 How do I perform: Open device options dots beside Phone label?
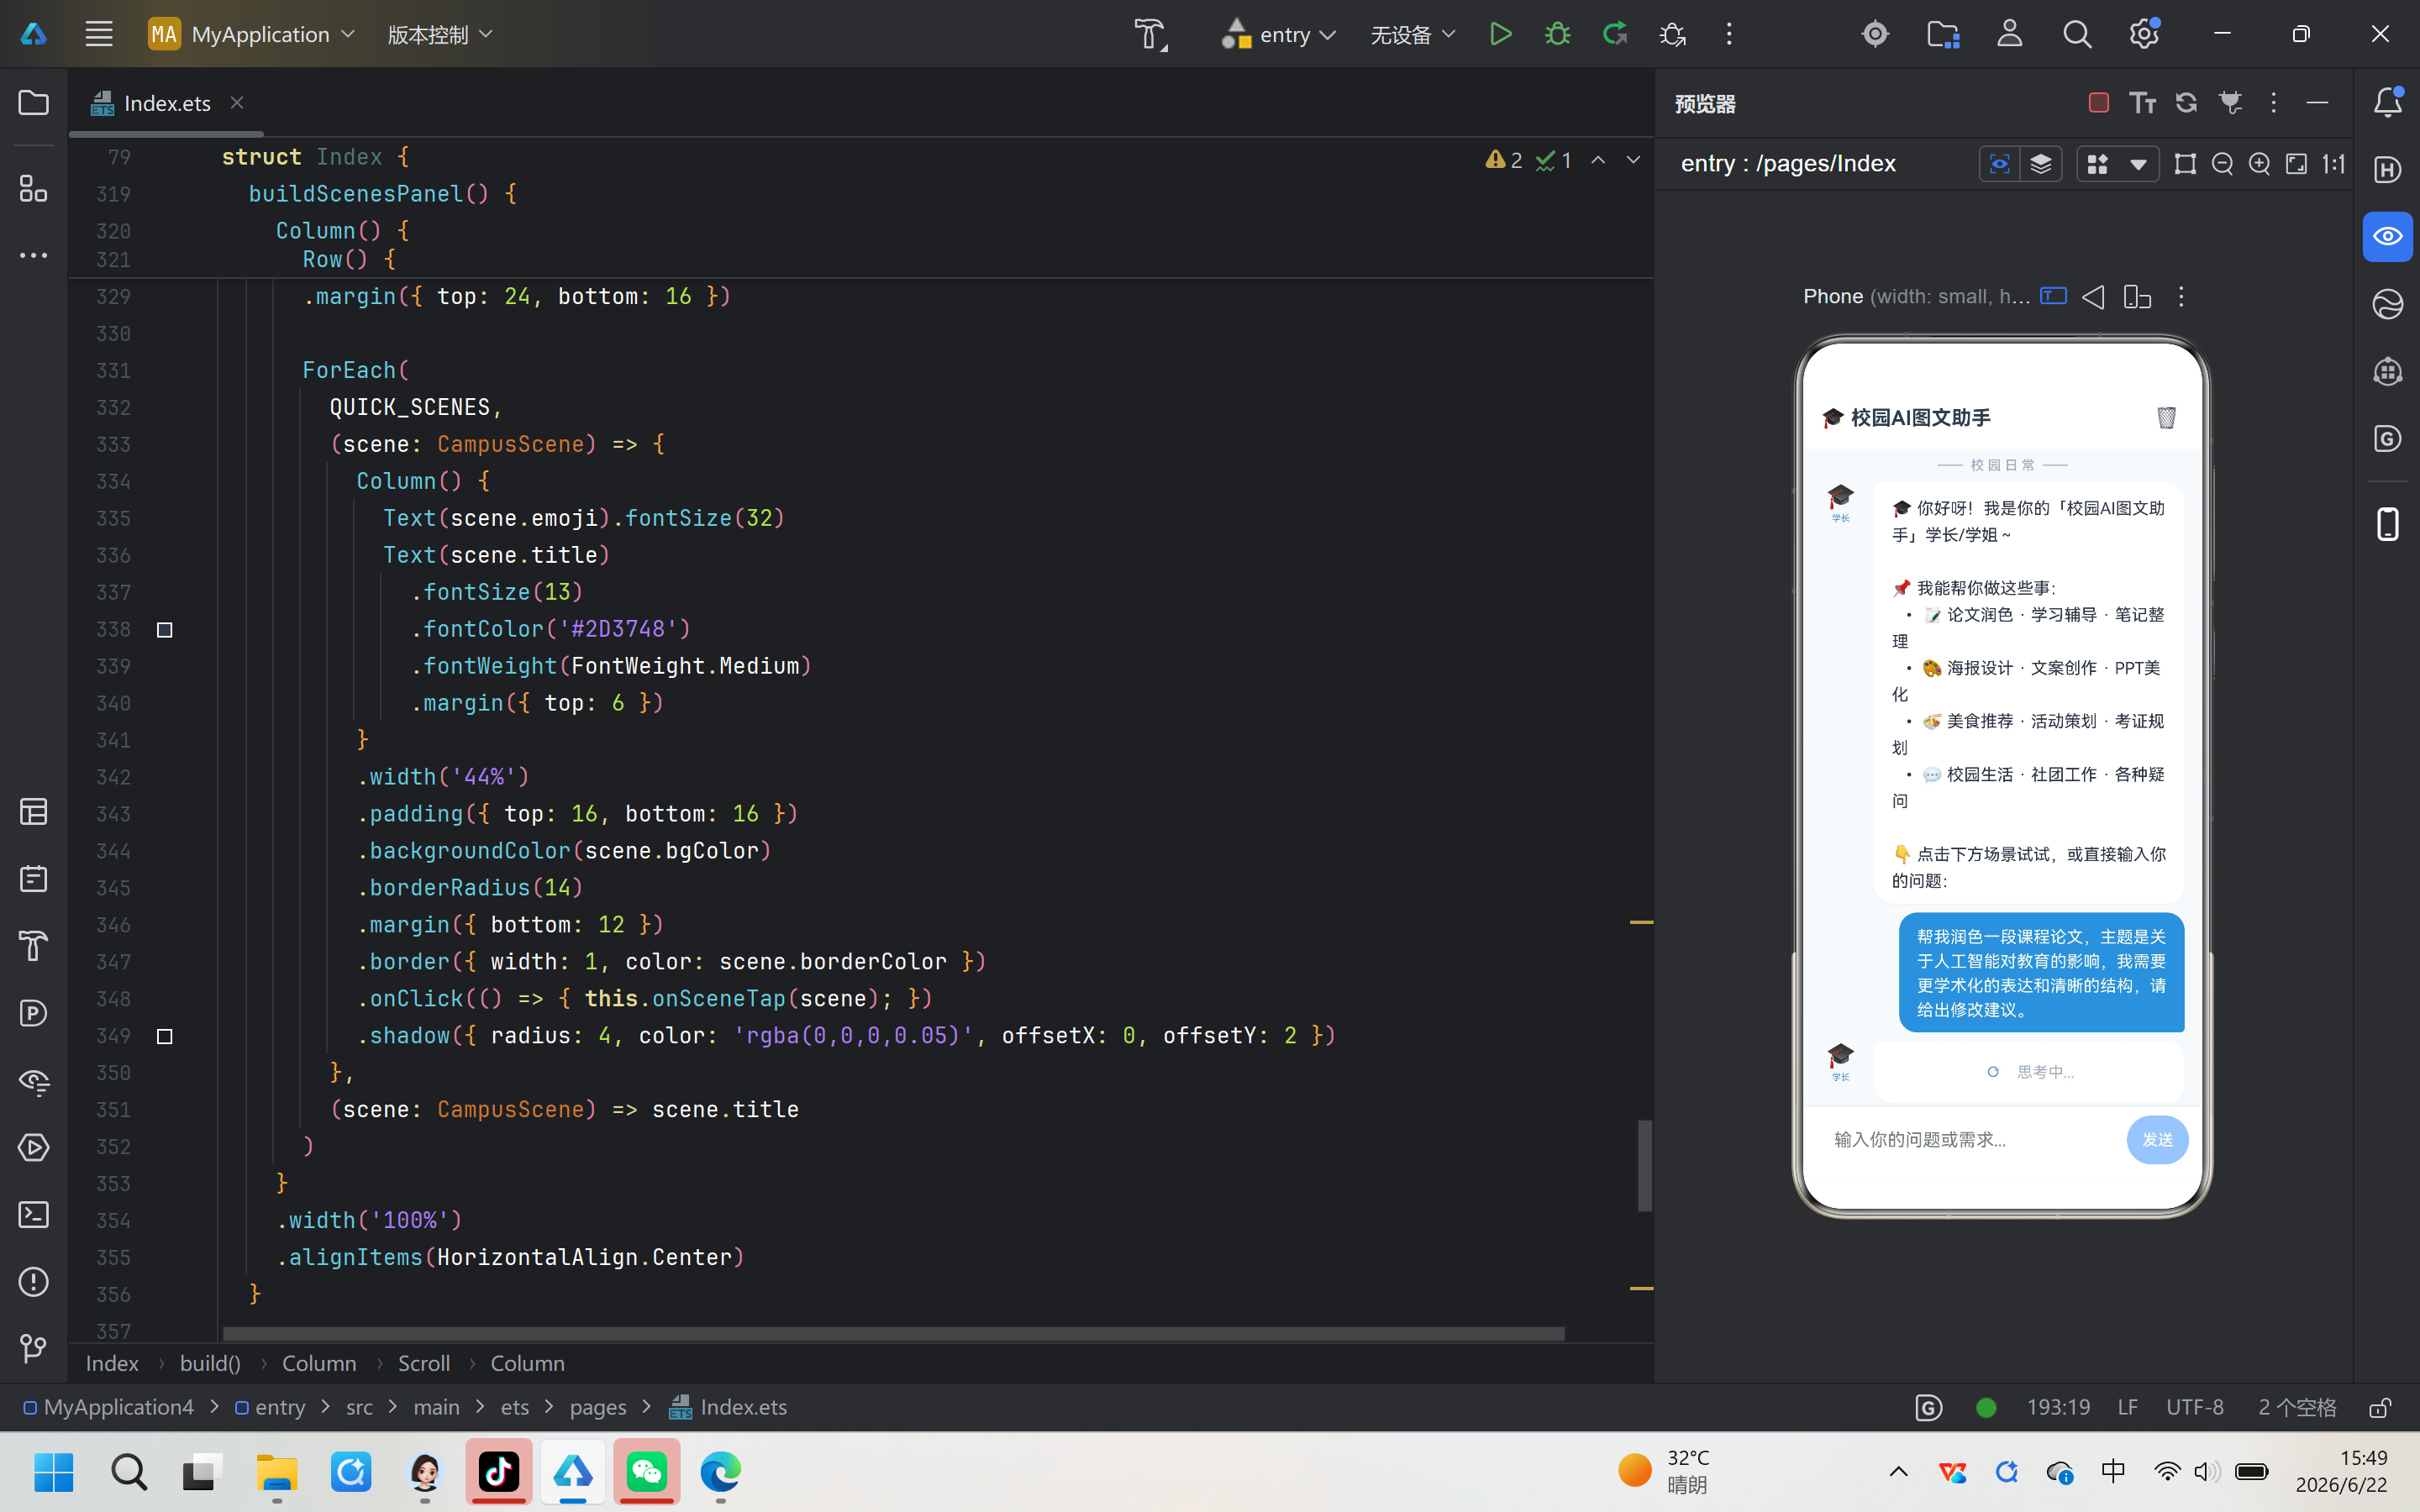click(2181, 297)
